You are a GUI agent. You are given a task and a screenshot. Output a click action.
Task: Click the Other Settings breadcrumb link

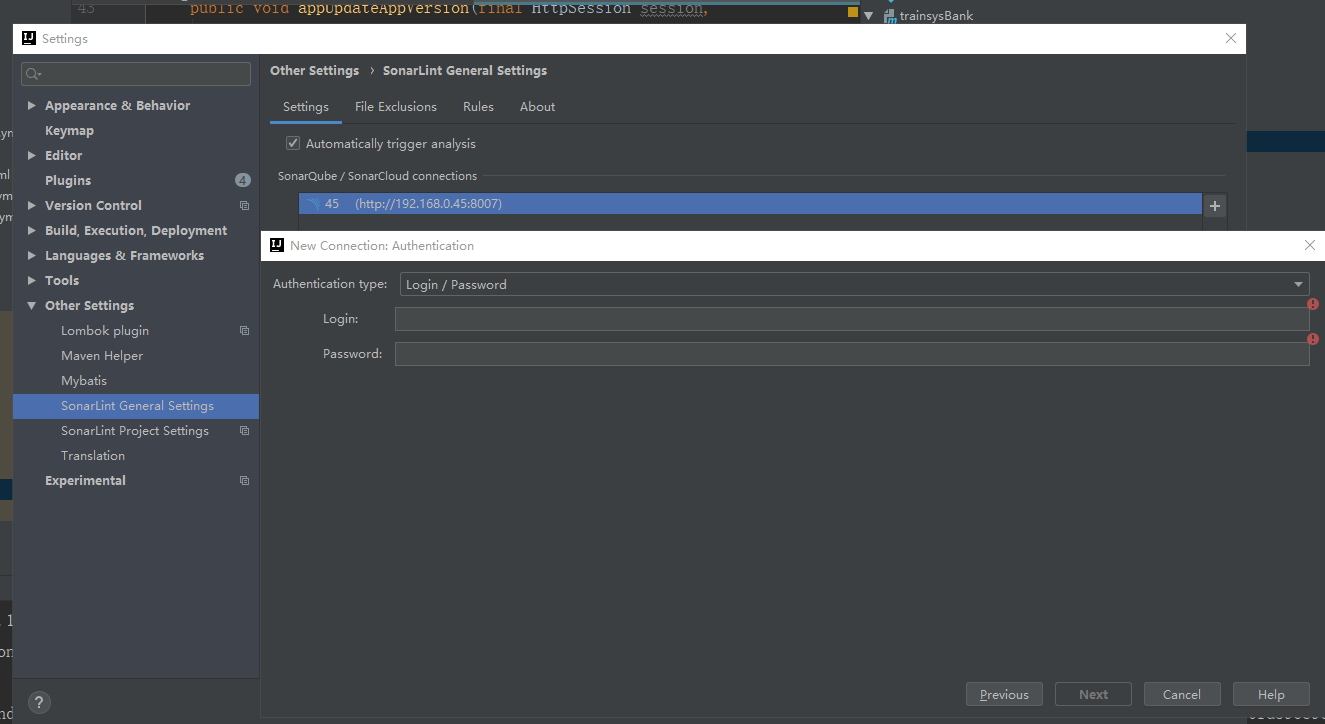[314, 71]
